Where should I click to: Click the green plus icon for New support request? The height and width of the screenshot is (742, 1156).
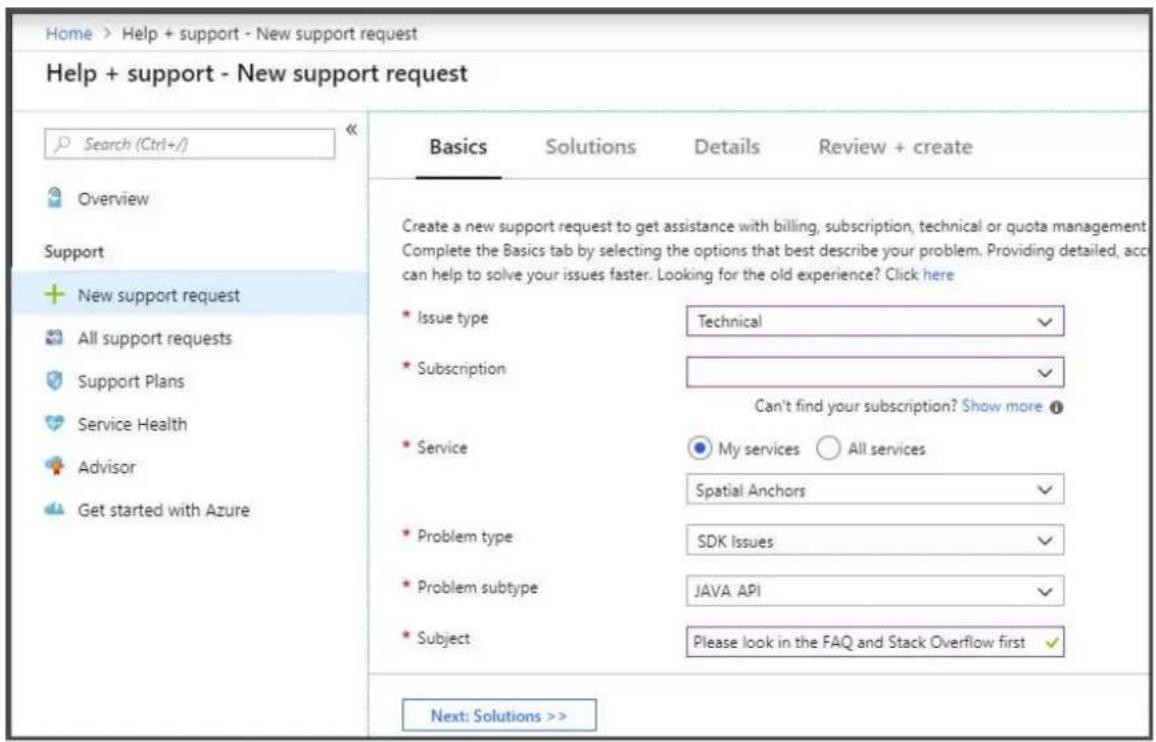54,295
